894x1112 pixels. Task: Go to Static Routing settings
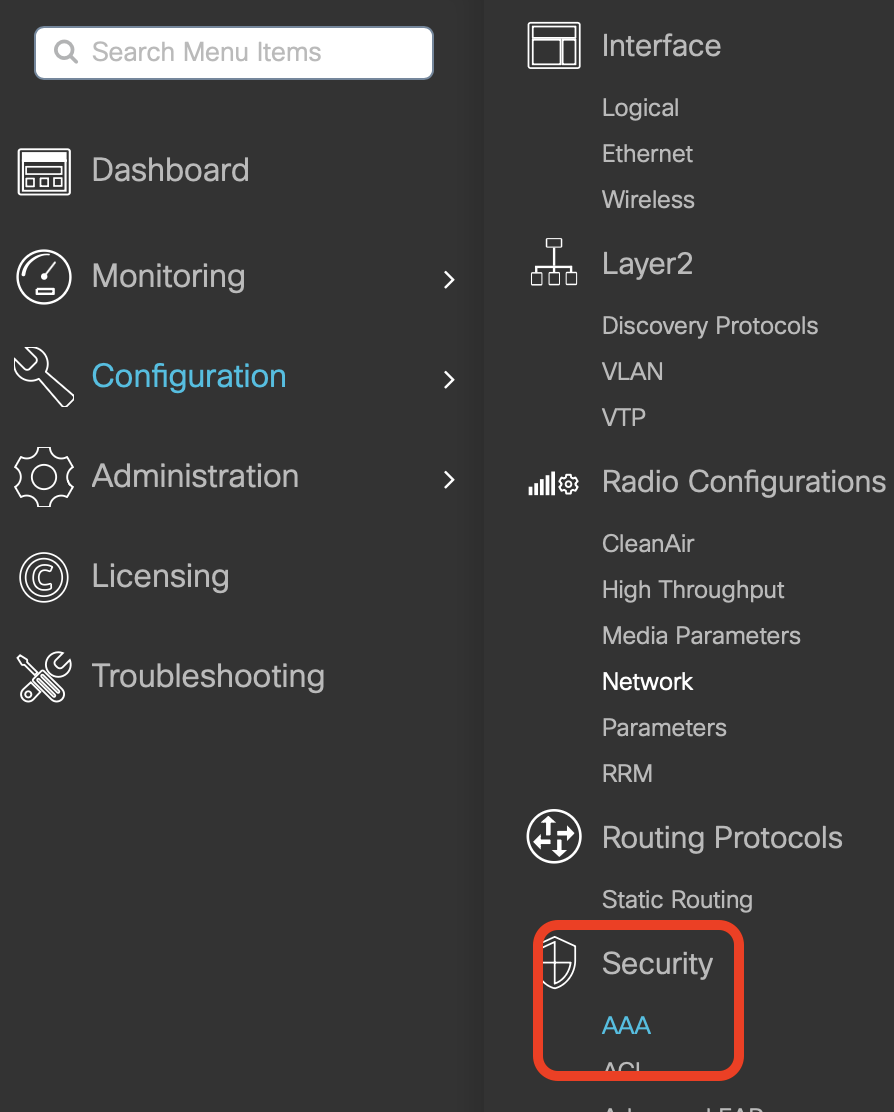coord(677,900)
